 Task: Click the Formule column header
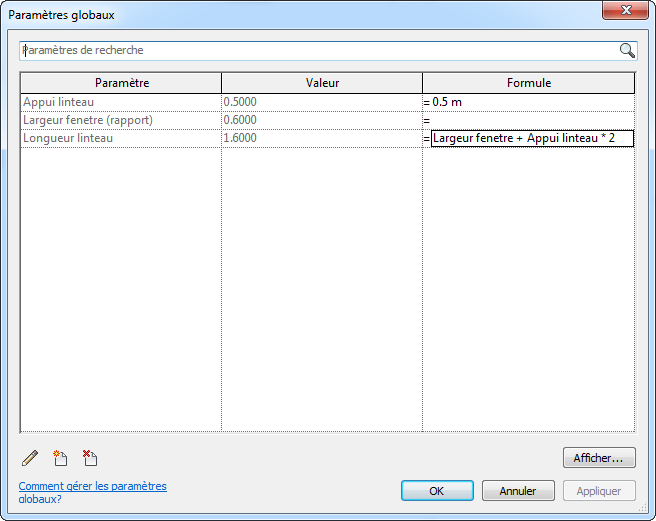coord(529,83)
